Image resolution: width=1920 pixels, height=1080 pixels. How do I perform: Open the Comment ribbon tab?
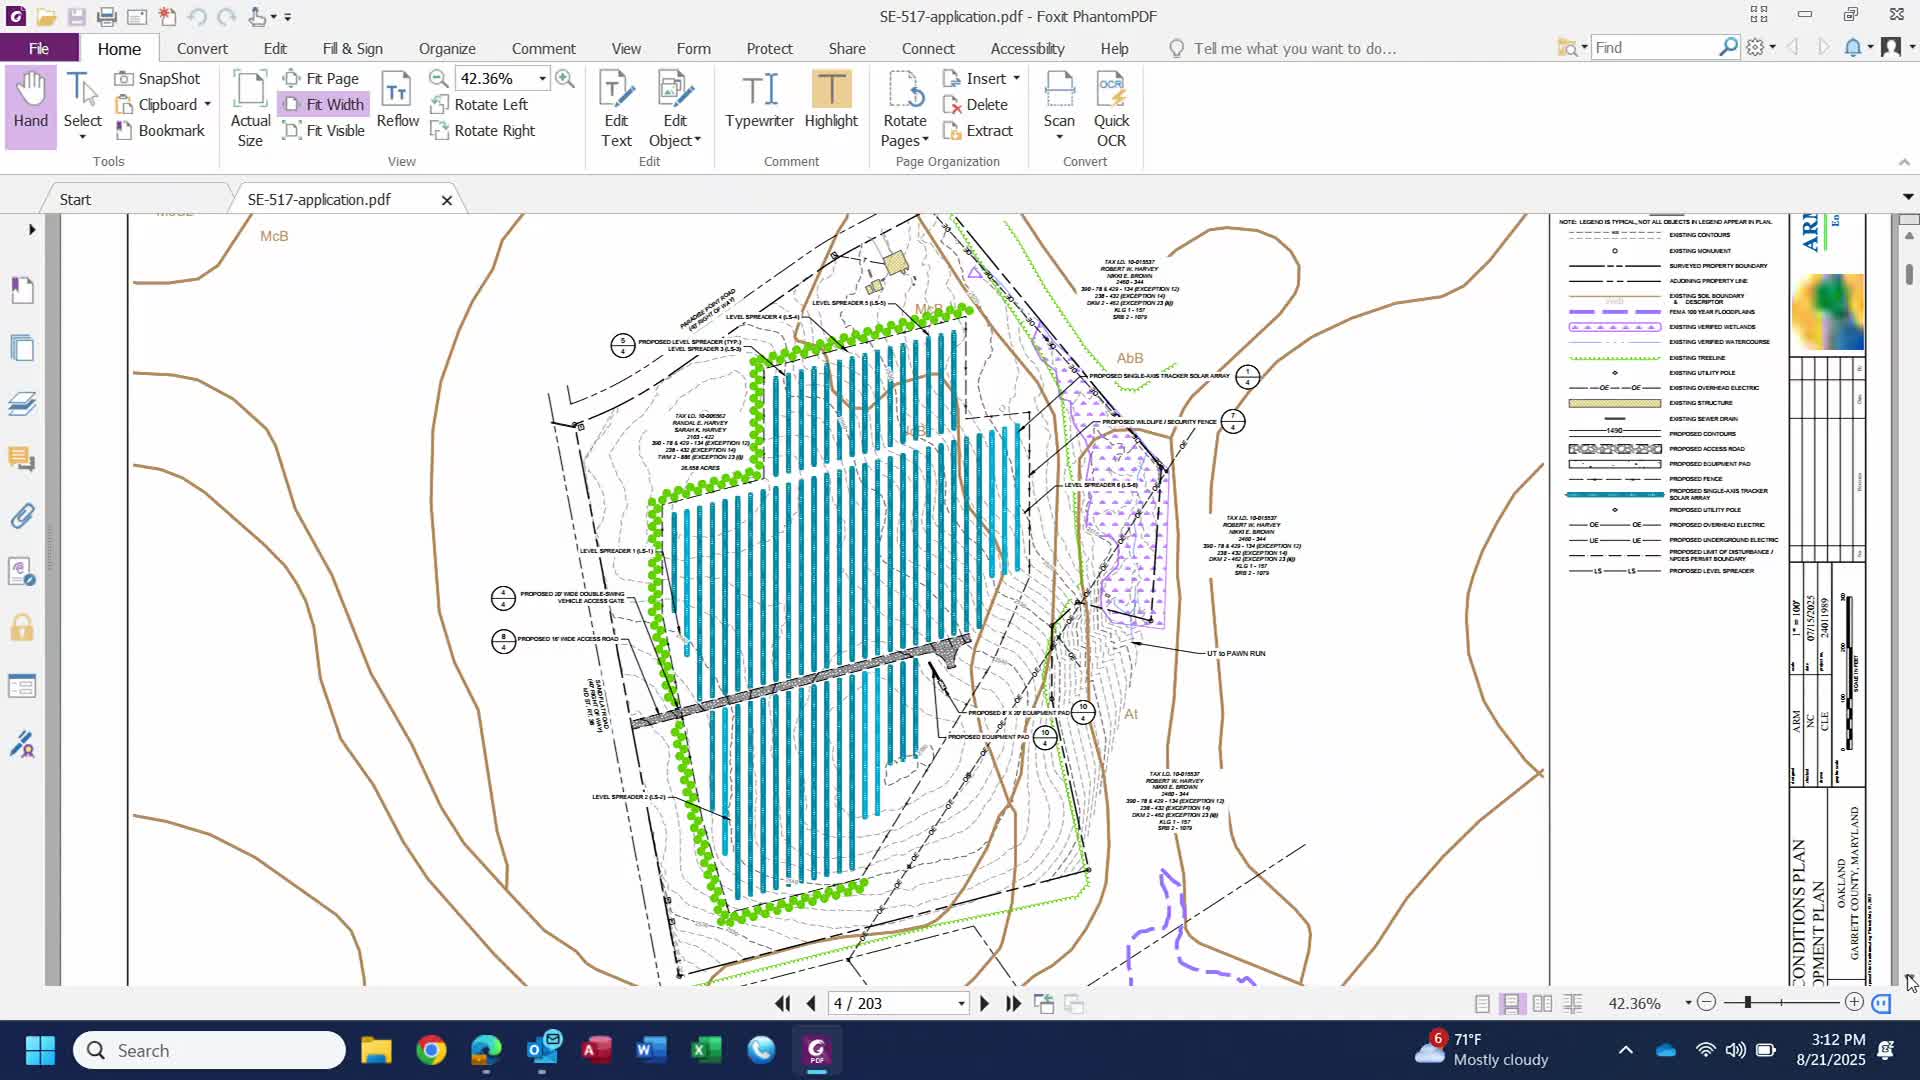pyautogui.click(x=543, y=48)
